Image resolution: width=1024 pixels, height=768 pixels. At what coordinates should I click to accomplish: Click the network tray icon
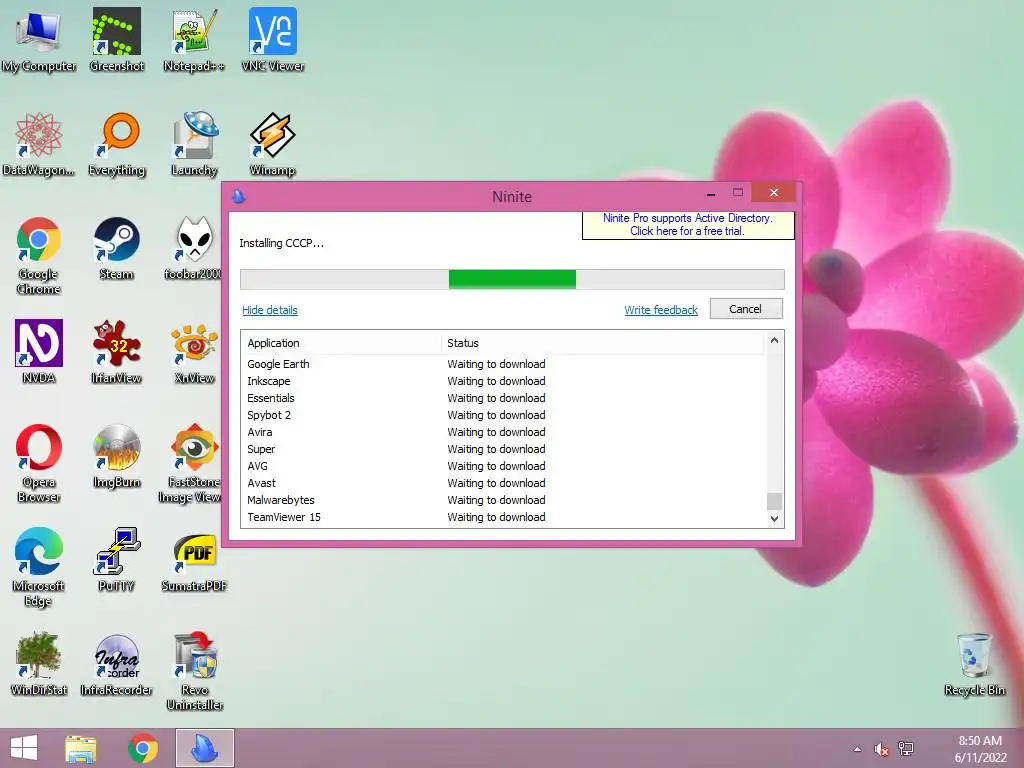pos(906,749)
